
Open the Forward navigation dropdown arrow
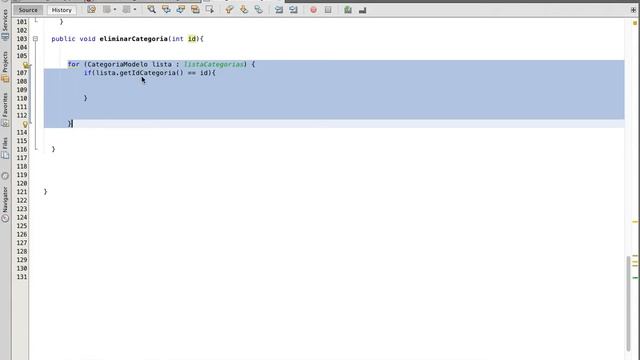[x=135, y=9]
